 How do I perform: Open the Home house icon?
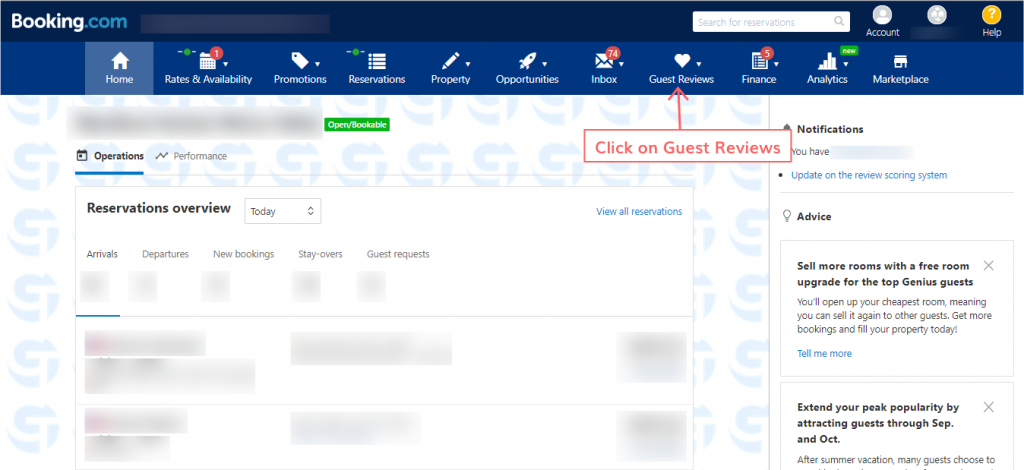pyautogui.click(x=120, y=61)
